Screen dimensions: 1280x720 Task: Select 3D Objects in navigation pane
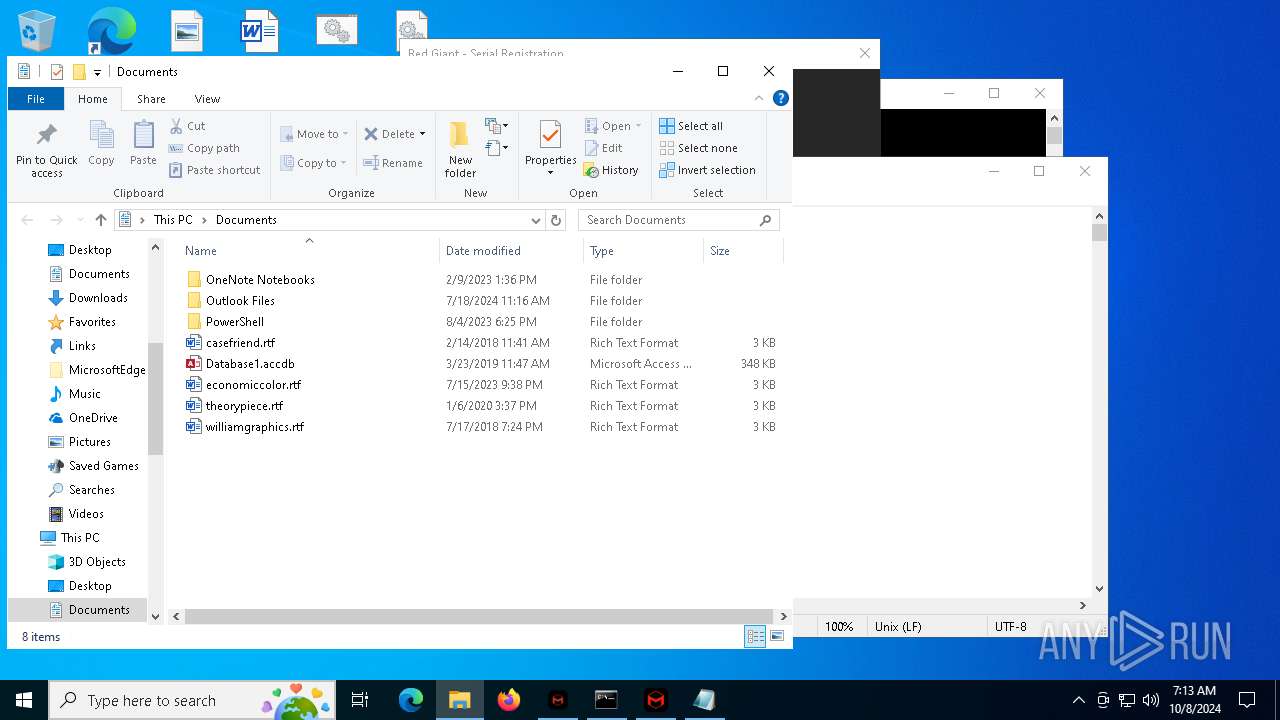point(97,562)
